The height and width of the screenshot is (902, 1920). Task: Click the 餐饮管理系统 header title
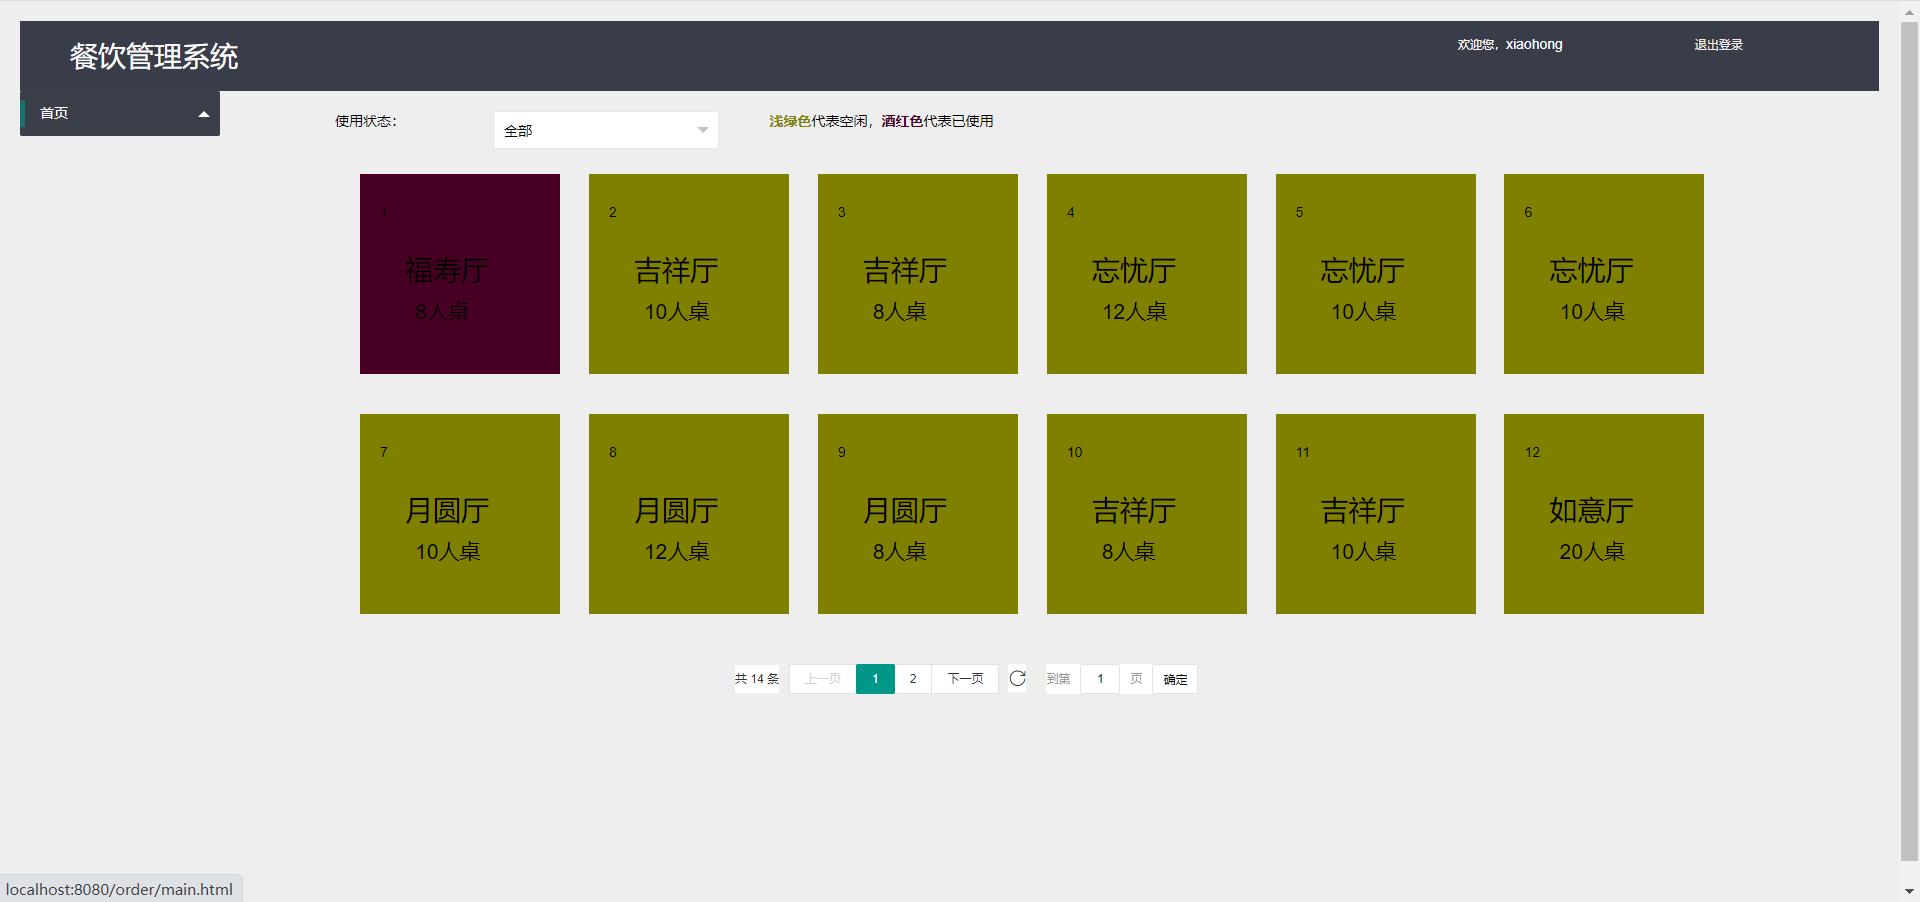(154, 57)
